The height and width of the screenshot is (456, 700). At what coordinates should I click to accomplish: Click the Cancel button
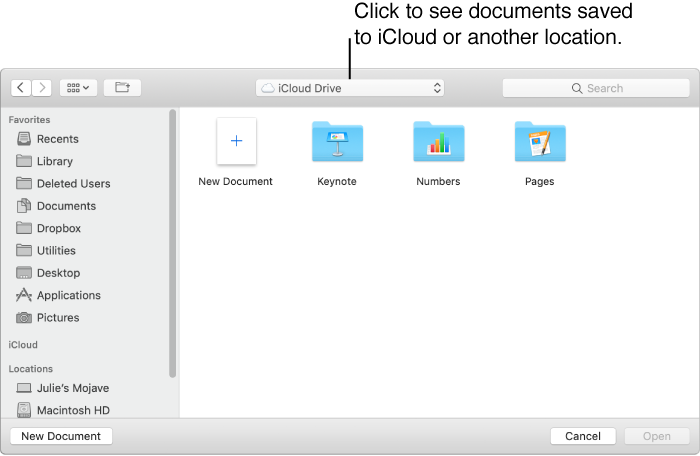click(583, 436)
